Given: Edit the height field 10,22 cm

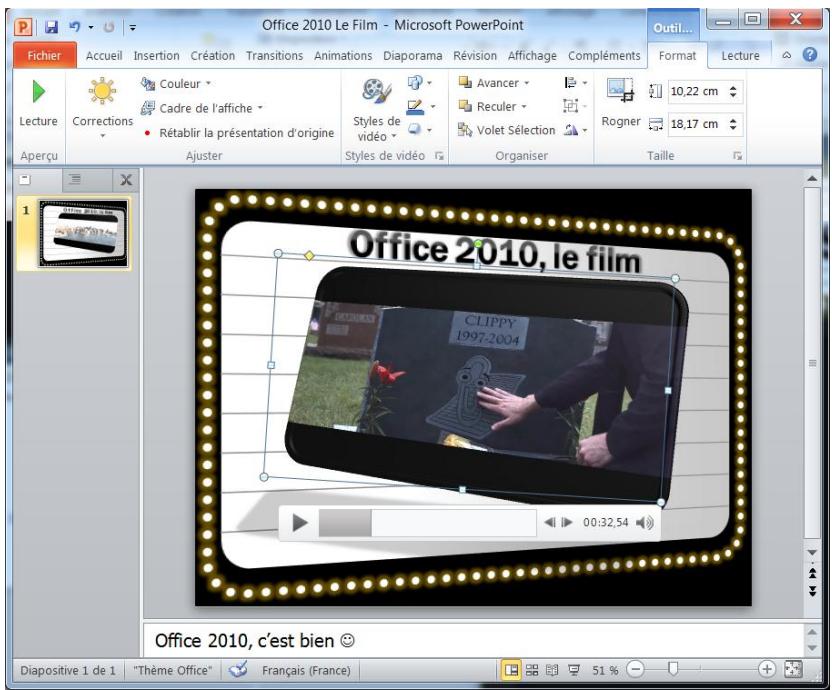Looking at the screenshot, I should pos(695,91).
